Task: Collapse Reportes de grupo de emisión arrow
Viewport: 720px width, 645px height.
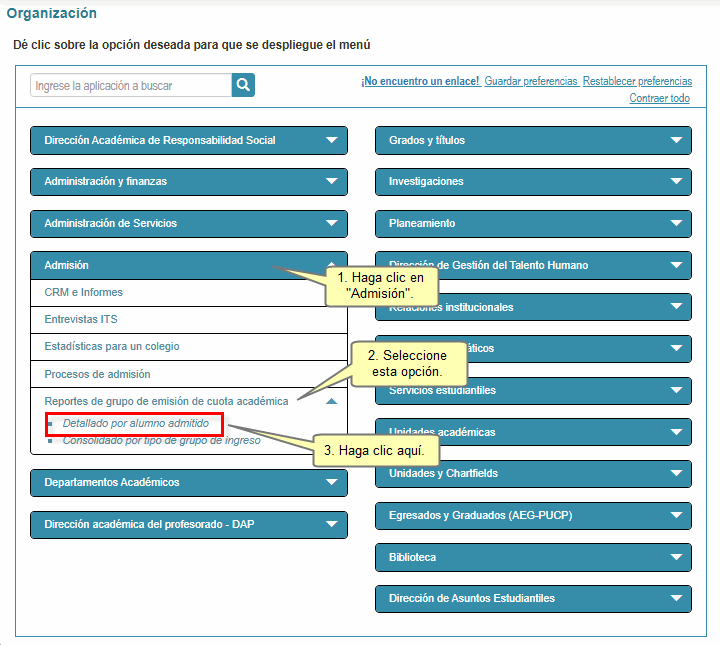Action: 332,401
